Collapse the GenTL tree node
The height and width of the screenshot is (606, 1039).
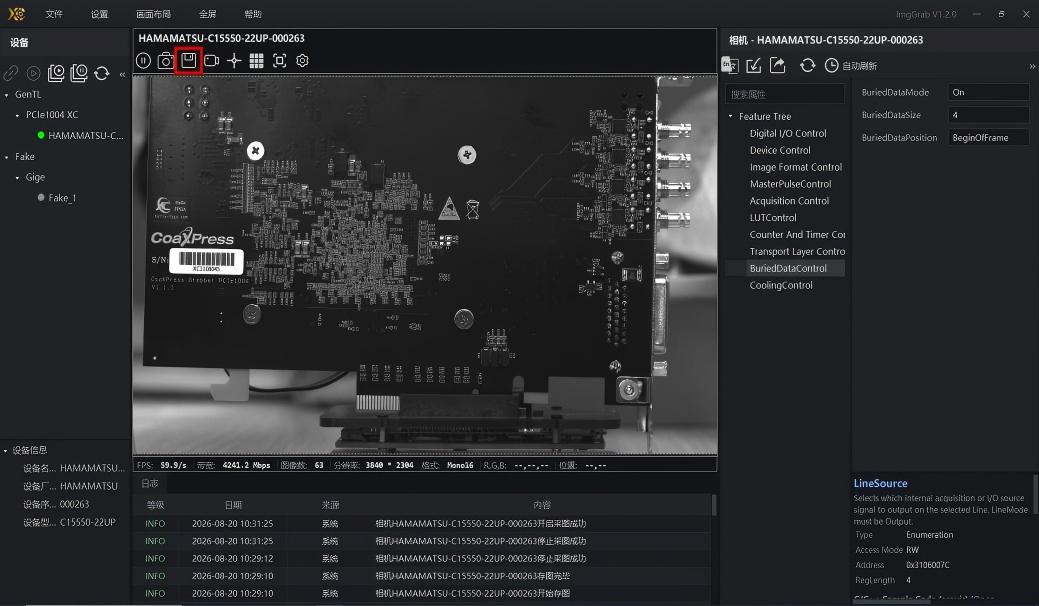coord(7,95)
